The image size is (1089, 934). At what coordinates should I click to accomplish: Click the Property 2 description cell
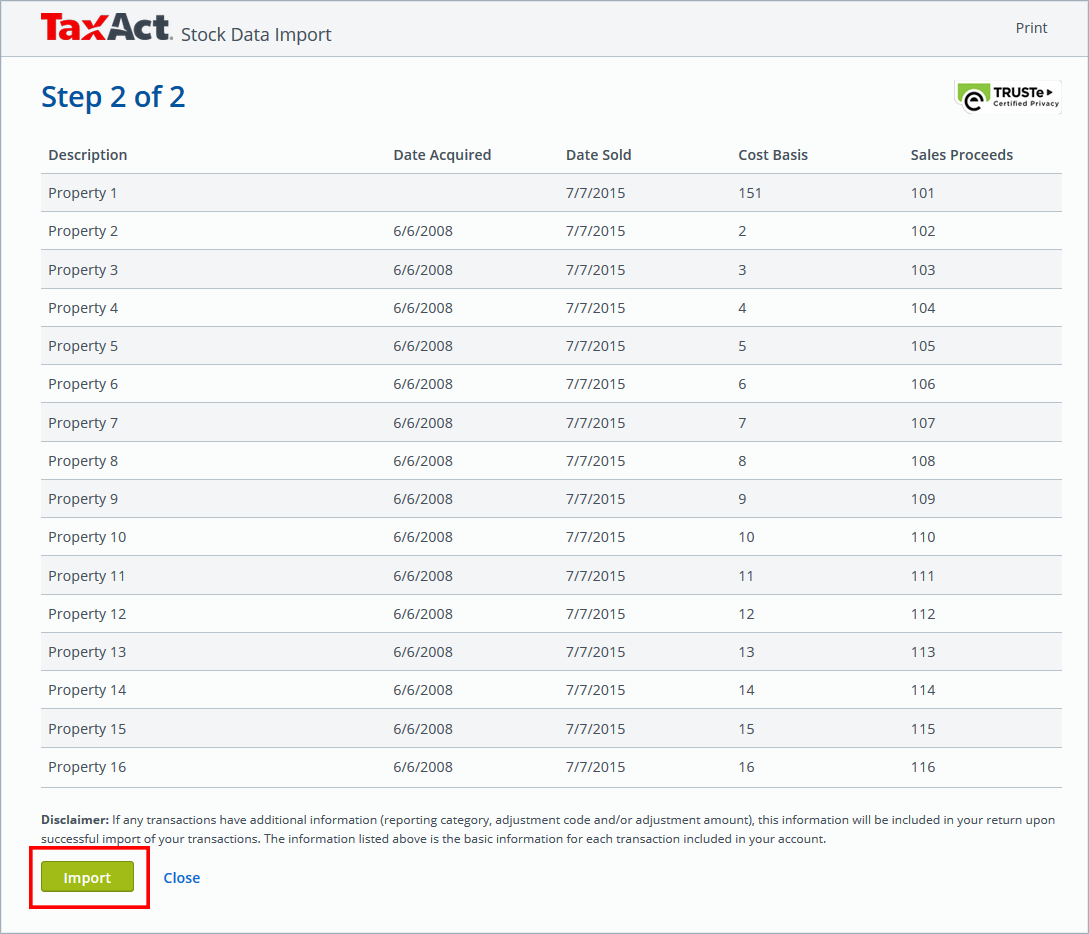tap(83, 231)
